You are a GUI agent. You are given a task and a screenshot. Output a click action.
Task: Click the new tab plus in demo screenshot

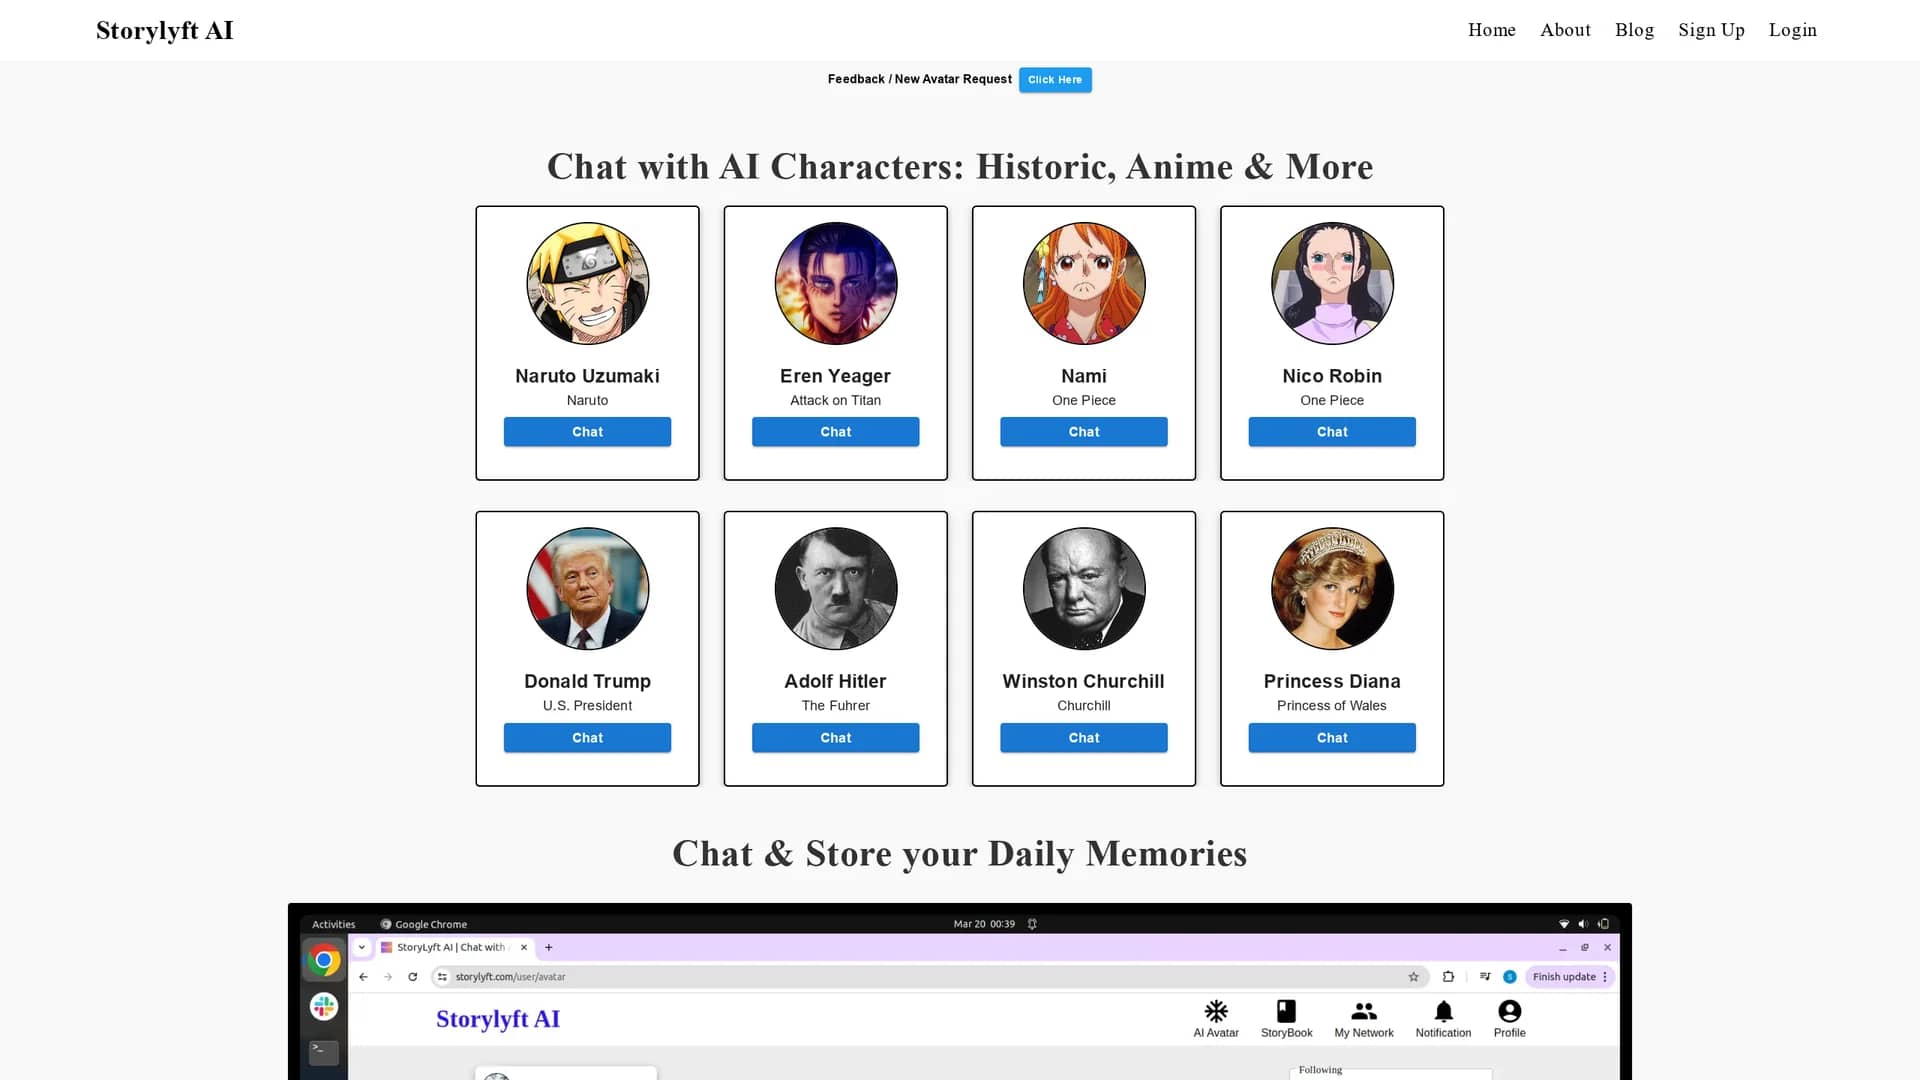(548, 947)
